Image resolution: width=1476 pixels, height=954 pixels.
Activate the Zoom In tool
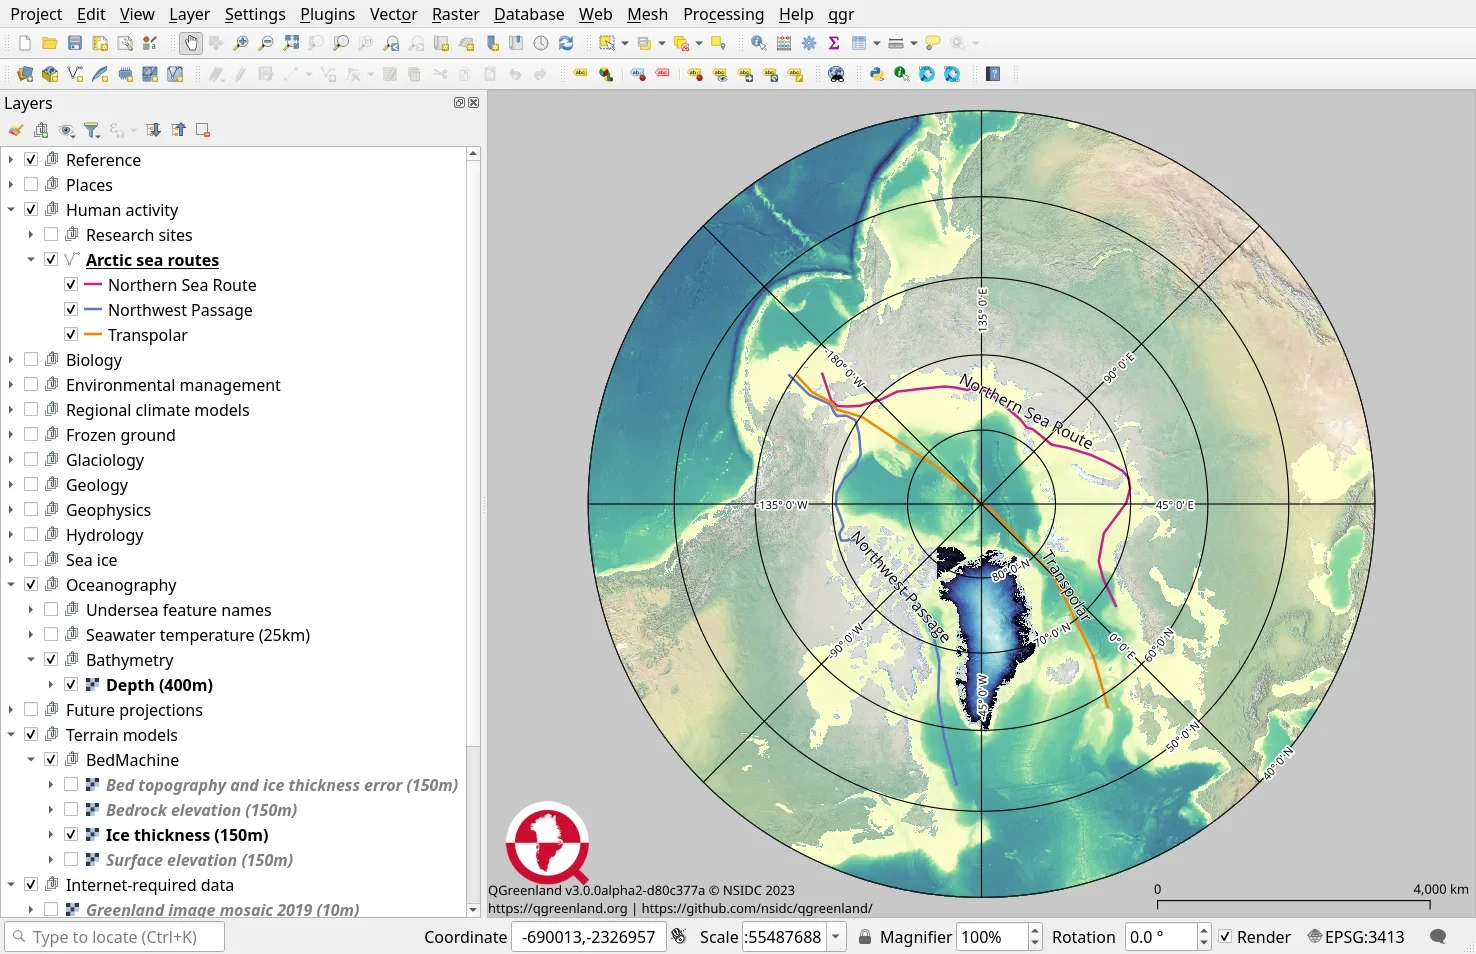pos(240,43)
